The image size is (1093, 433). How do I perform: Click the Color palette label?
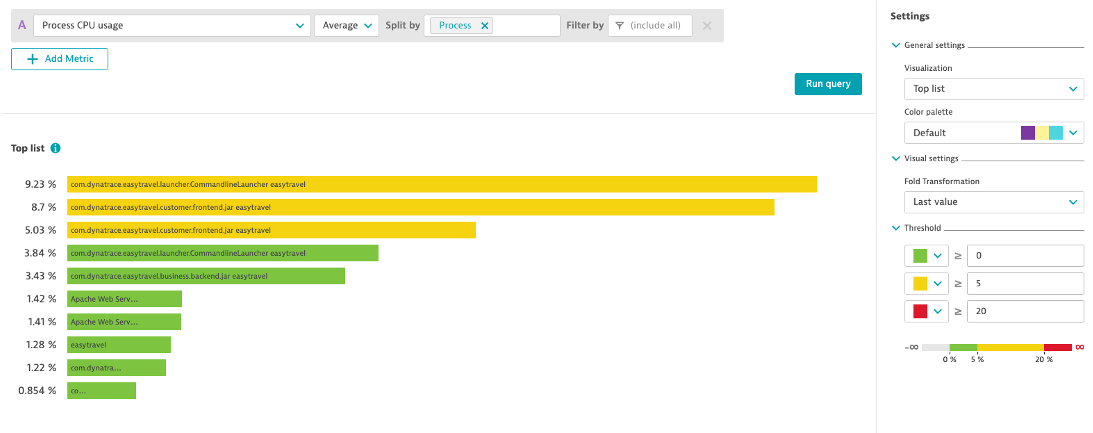[928, 112]
